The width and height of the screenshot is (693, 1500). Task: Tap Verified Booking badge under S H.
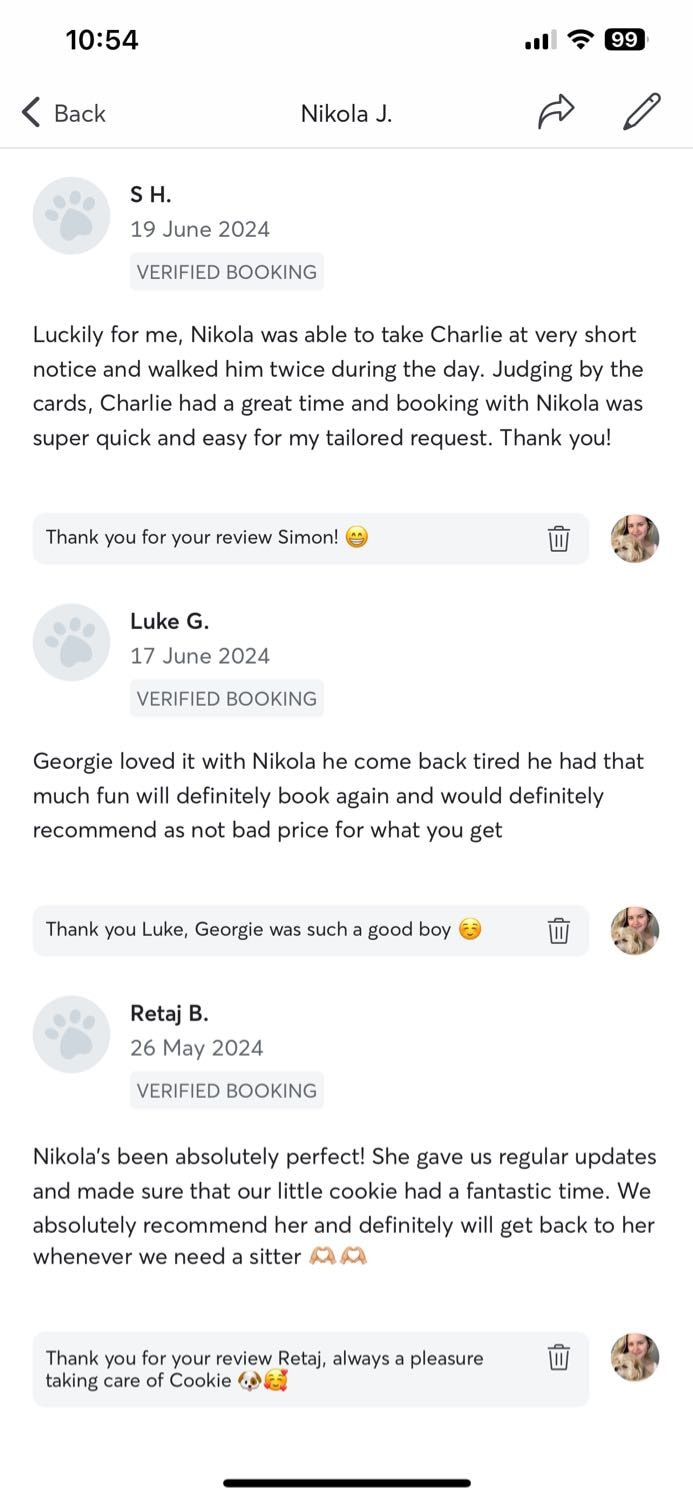(x=227, y=272)
